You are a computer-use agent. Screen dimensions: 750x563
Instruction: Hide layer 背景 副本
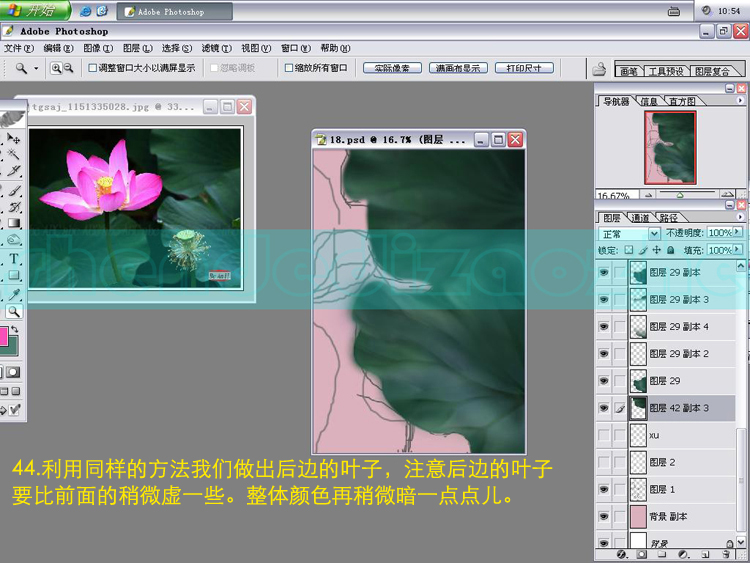604,517
